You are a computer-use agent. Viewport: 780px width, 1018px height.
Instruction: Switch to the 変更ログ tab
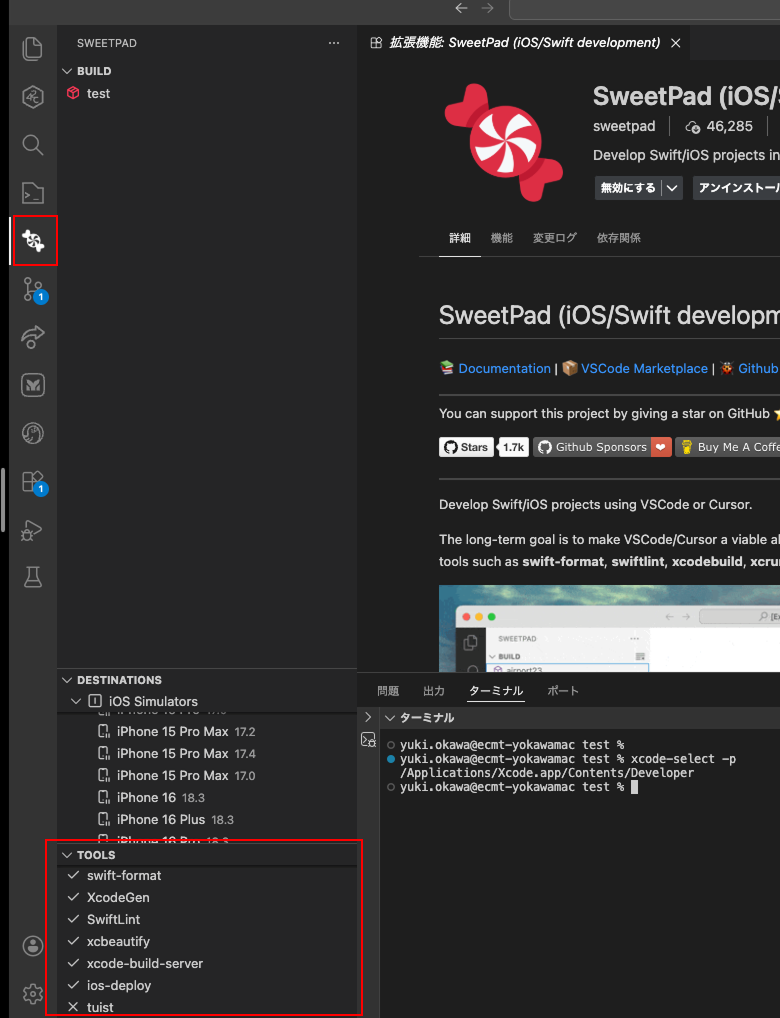point(554,238)
